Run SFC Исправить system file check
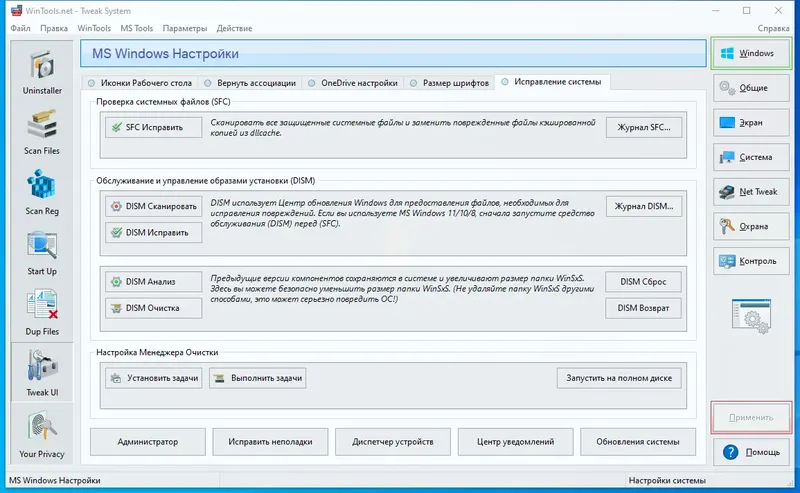Screen dimensions: 800x493 click(154, 127)
